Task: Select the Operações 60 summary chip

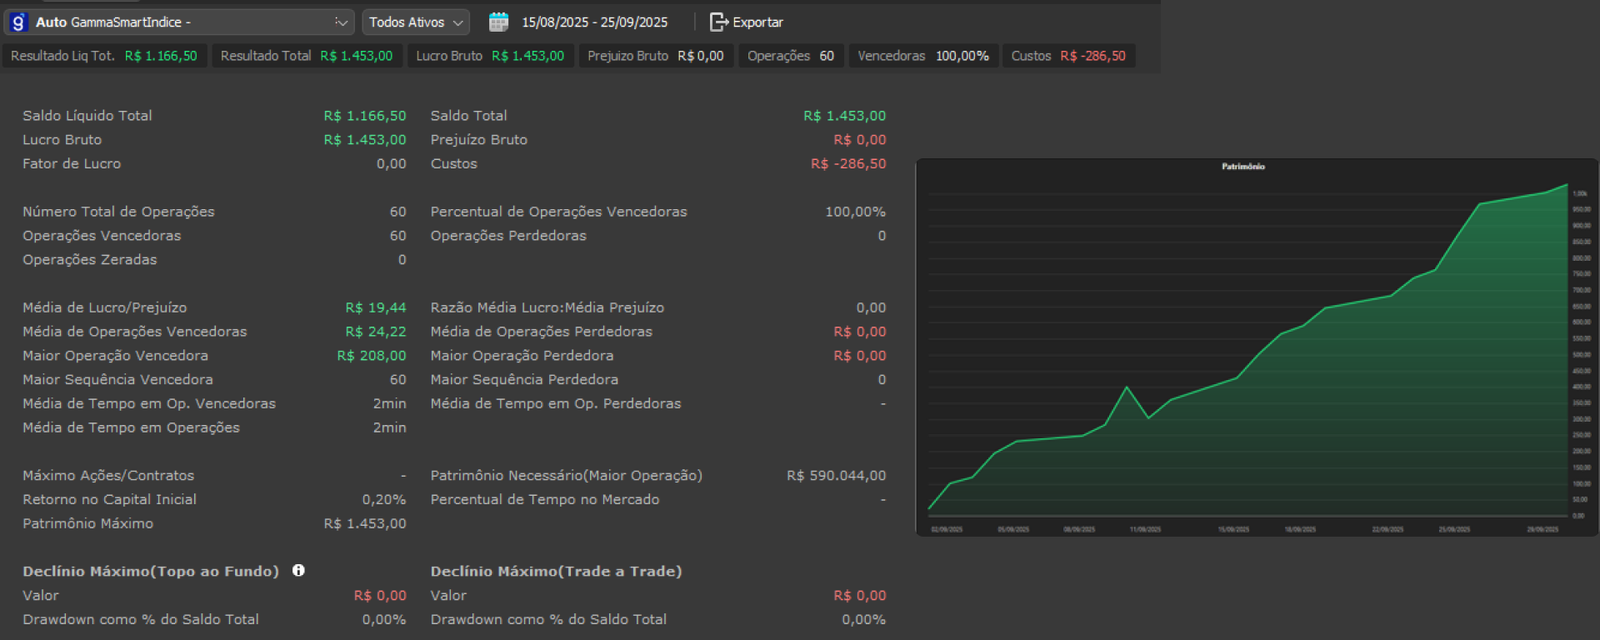Action: pyautogui.click(x=790, y=56)
